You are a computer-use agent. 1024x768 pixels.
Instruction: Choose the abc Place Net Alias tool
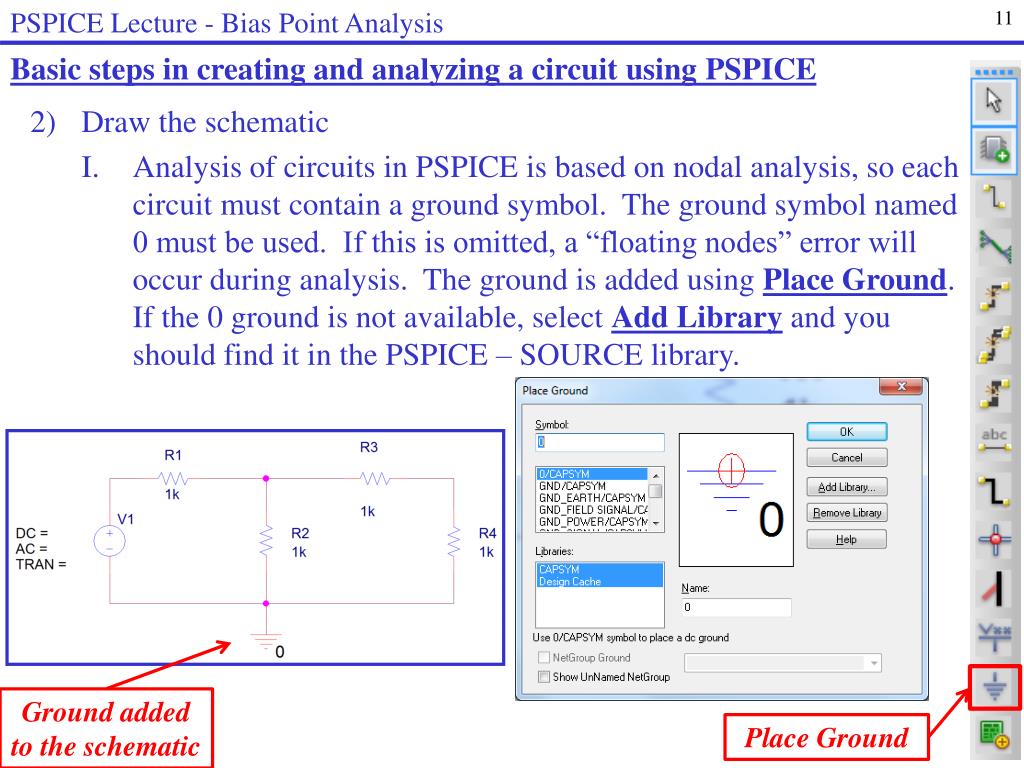(x=994, y=440)
